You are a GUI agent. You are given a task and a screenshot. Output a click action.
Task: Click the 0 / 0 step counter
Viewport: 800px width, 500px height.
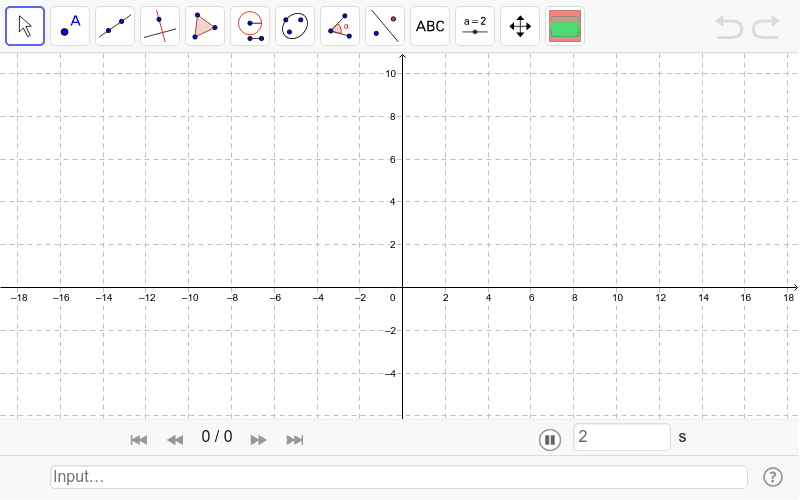point(217,437)
